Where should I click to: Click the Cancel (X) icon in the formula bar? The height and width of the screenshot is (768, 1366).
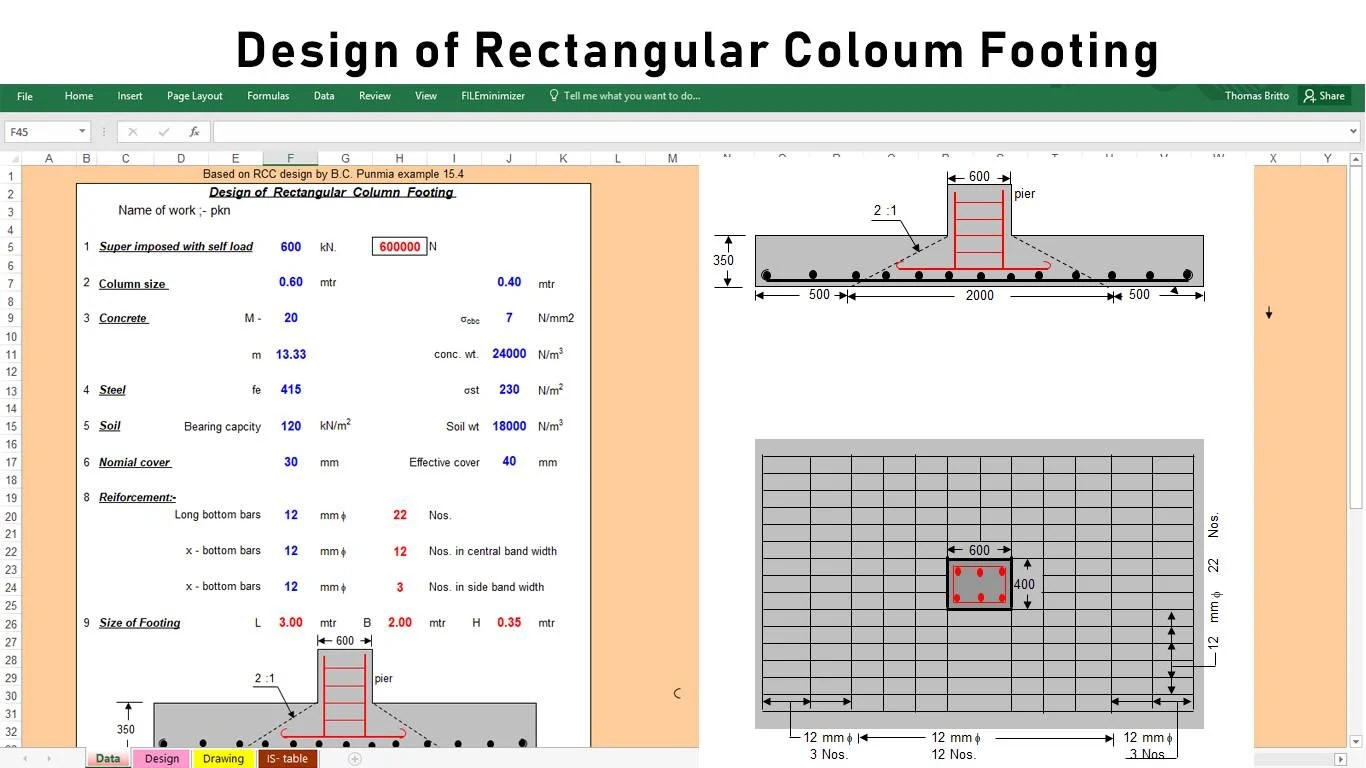[x=132, y=131]
